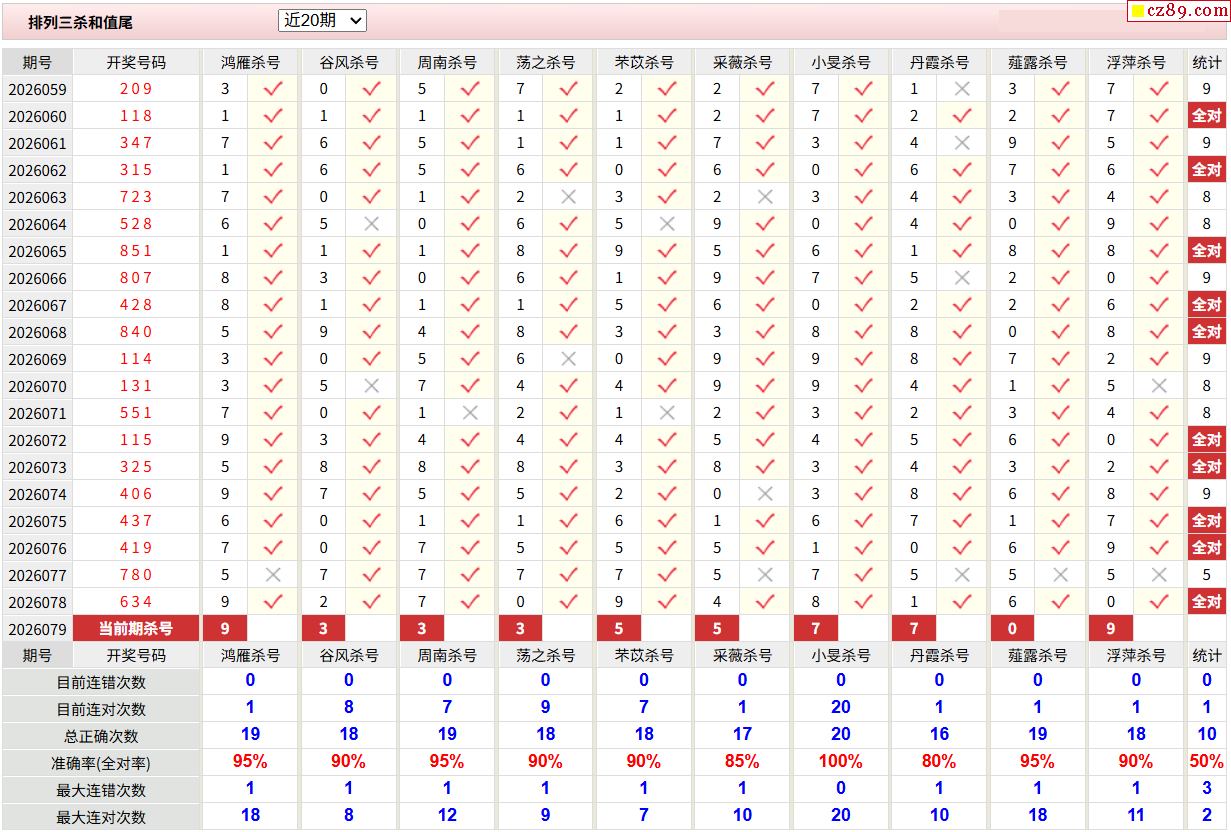Click the 100% accuracy value under 小旻杀号
Viewport: 1231px width, 832px height.
[840, 762]
